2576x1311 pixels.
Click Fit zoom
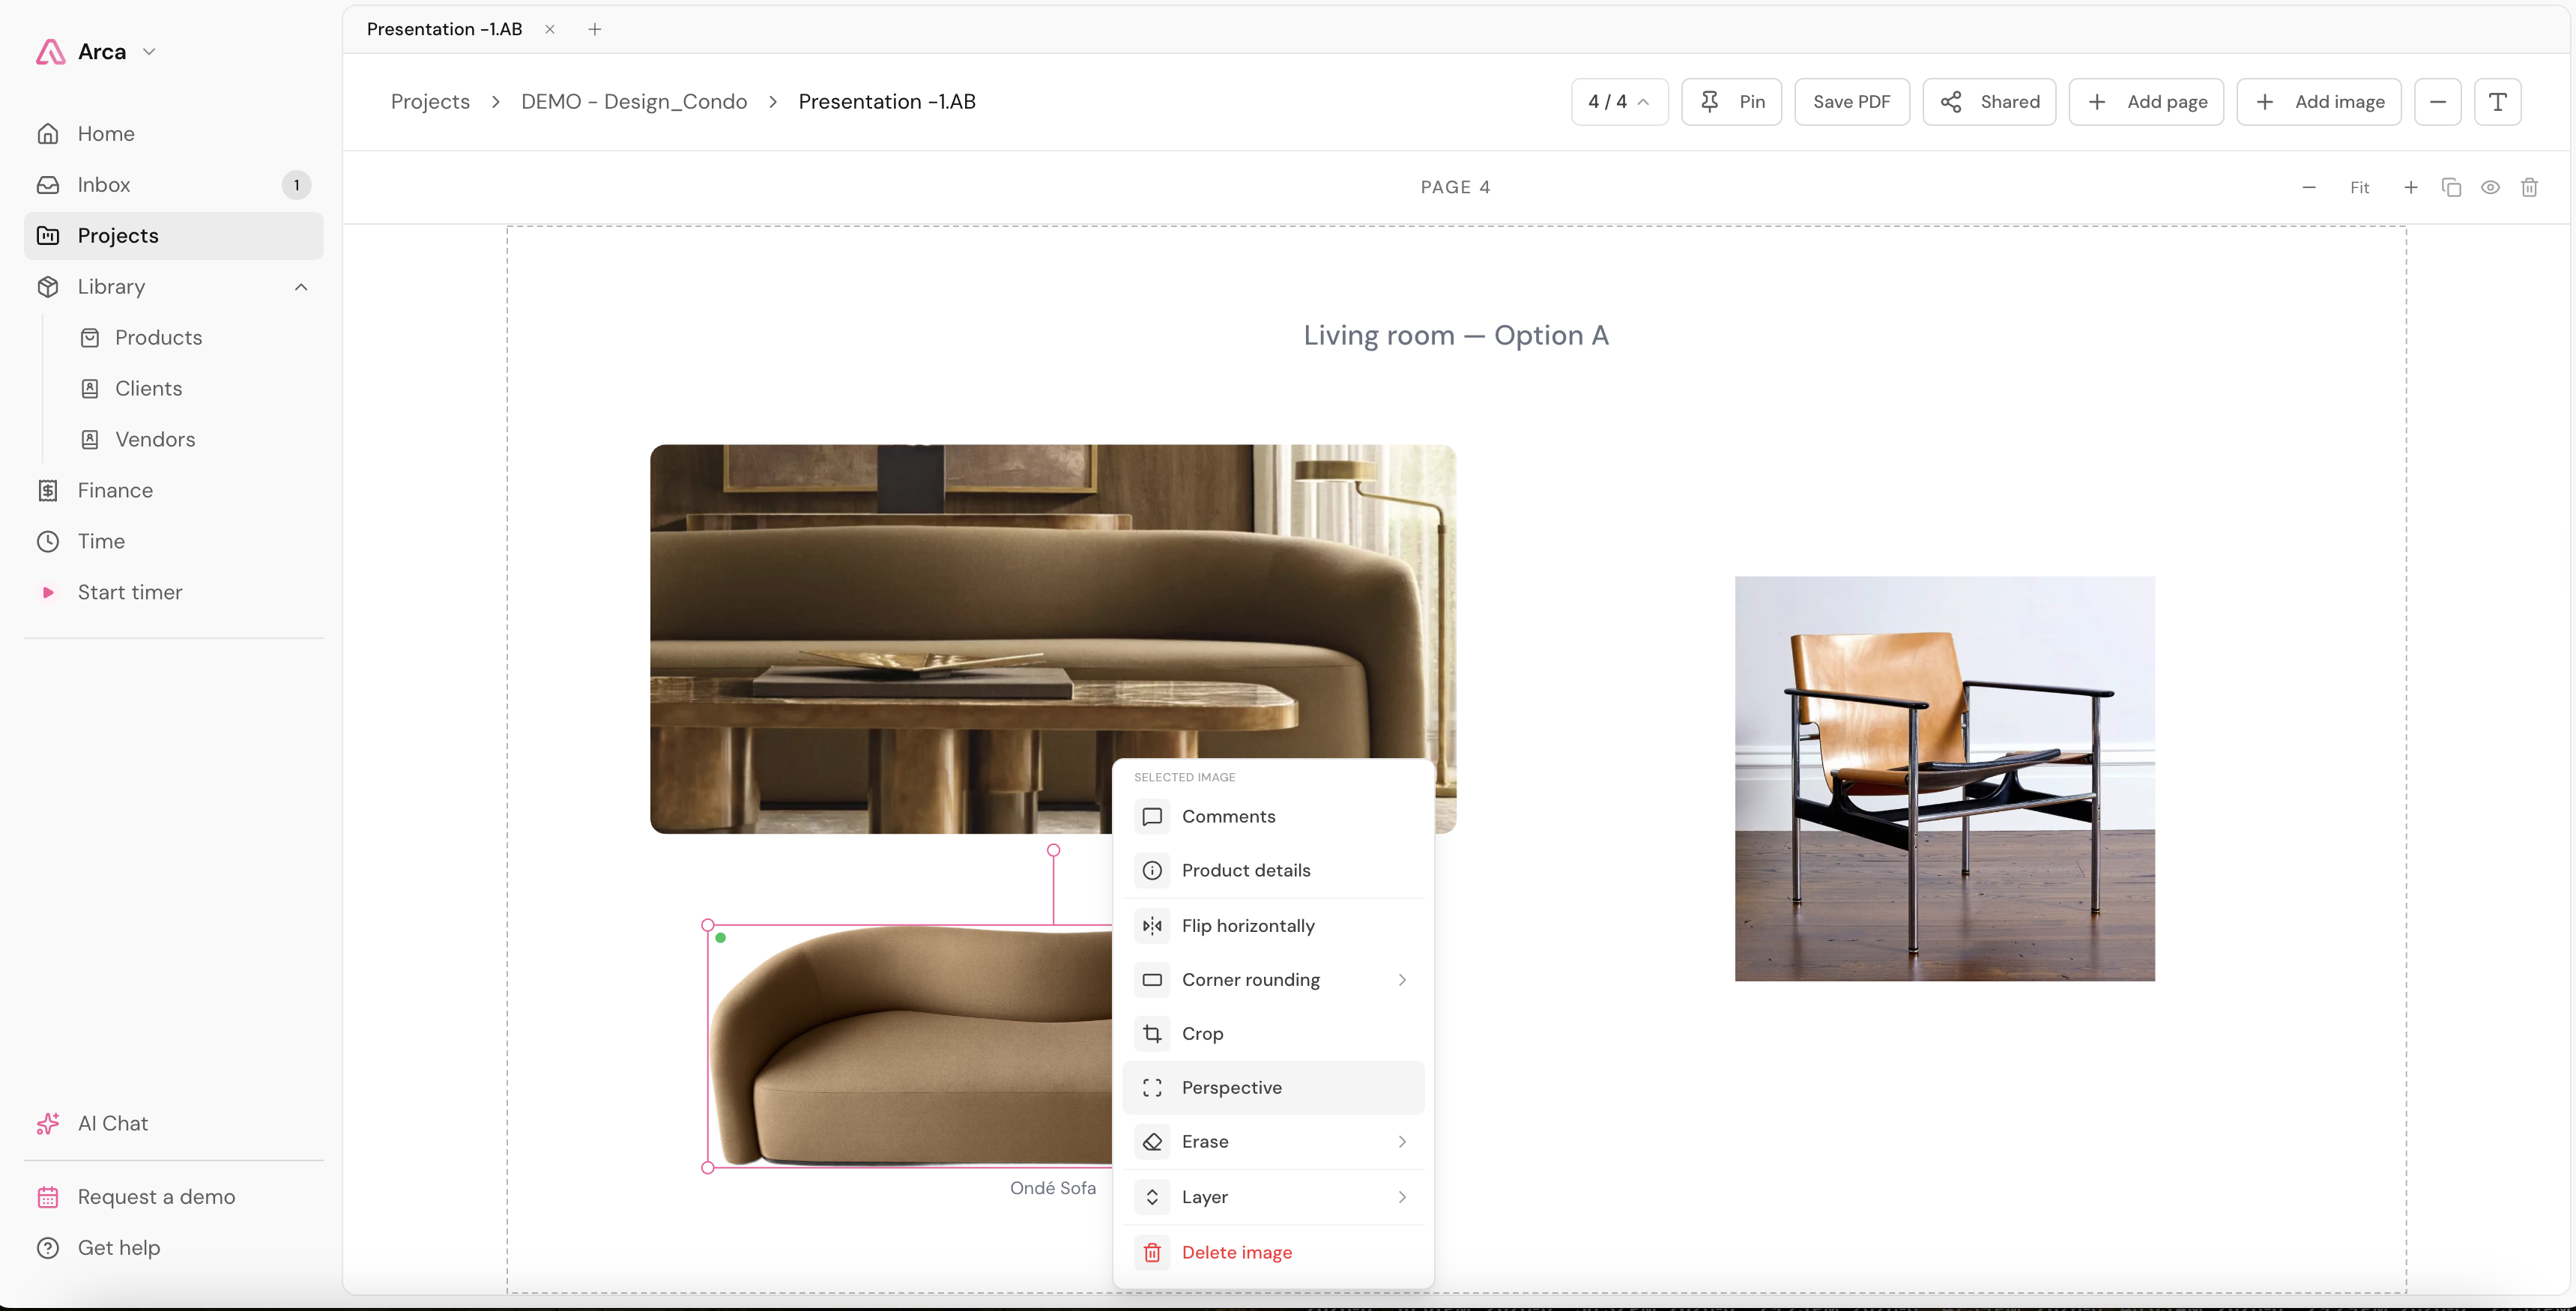2360,187
